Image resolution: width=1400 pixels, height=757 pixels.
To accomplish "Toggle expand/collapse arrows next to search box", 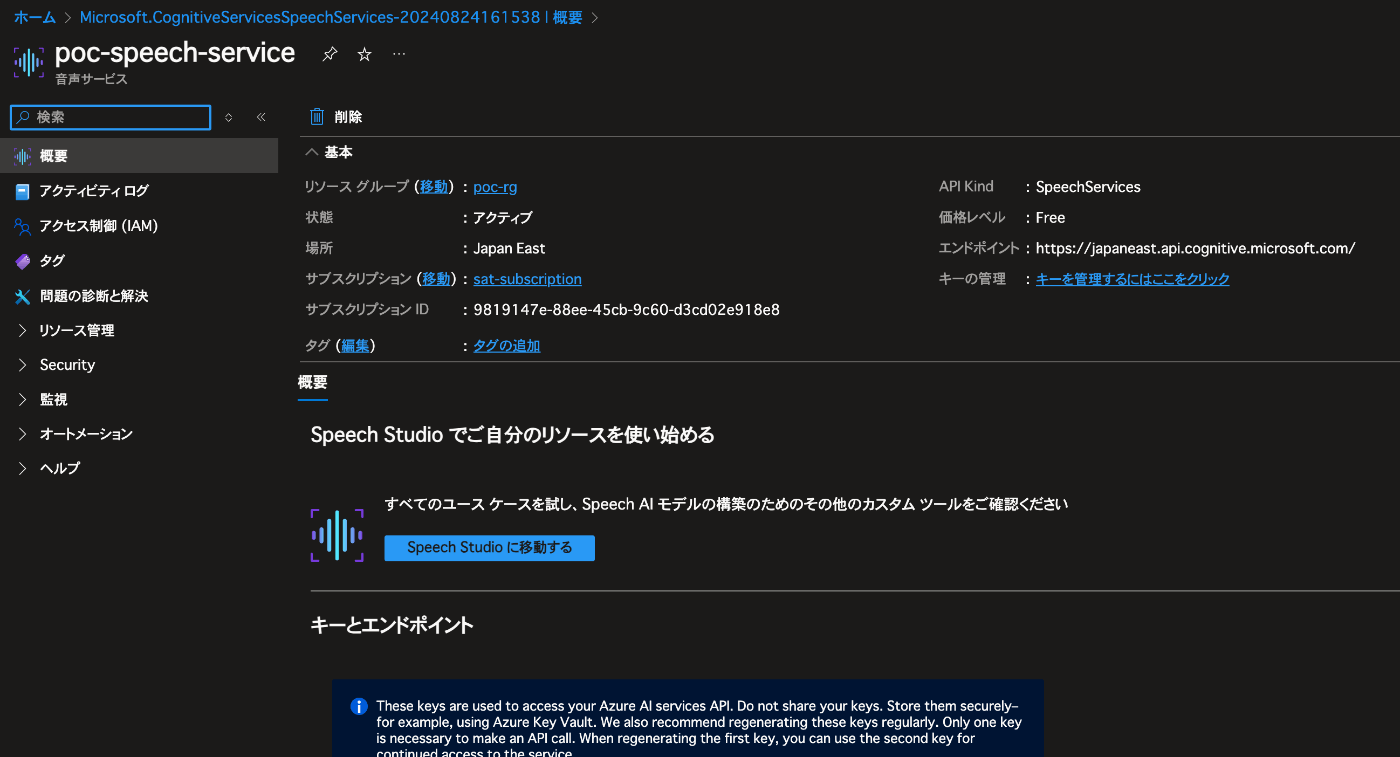I will 229,117.
